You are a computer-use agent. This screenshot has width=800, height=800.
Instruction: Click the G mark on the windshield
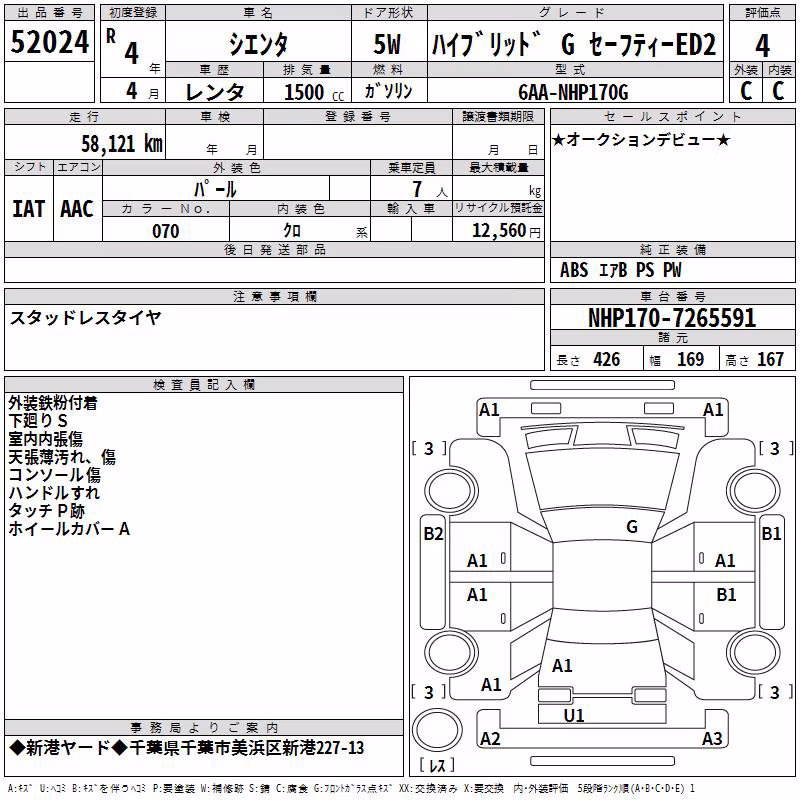click(x=632, y=527)
